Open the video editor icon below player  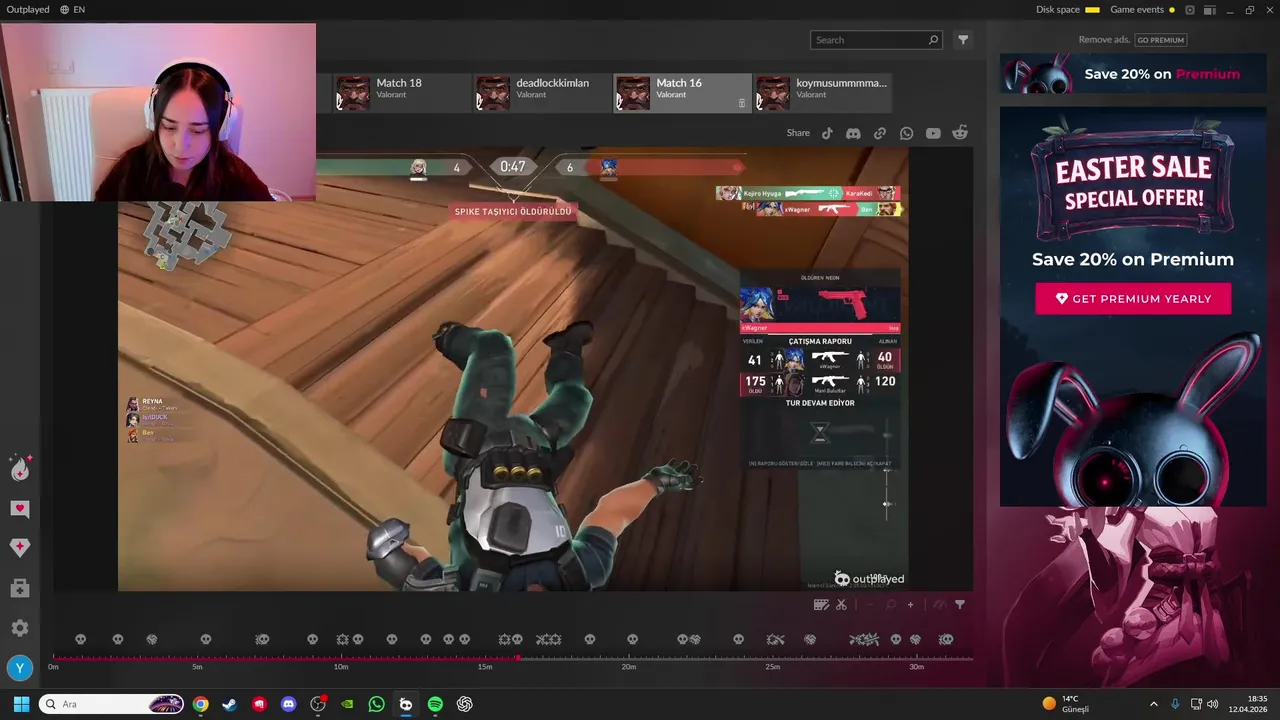821,604
